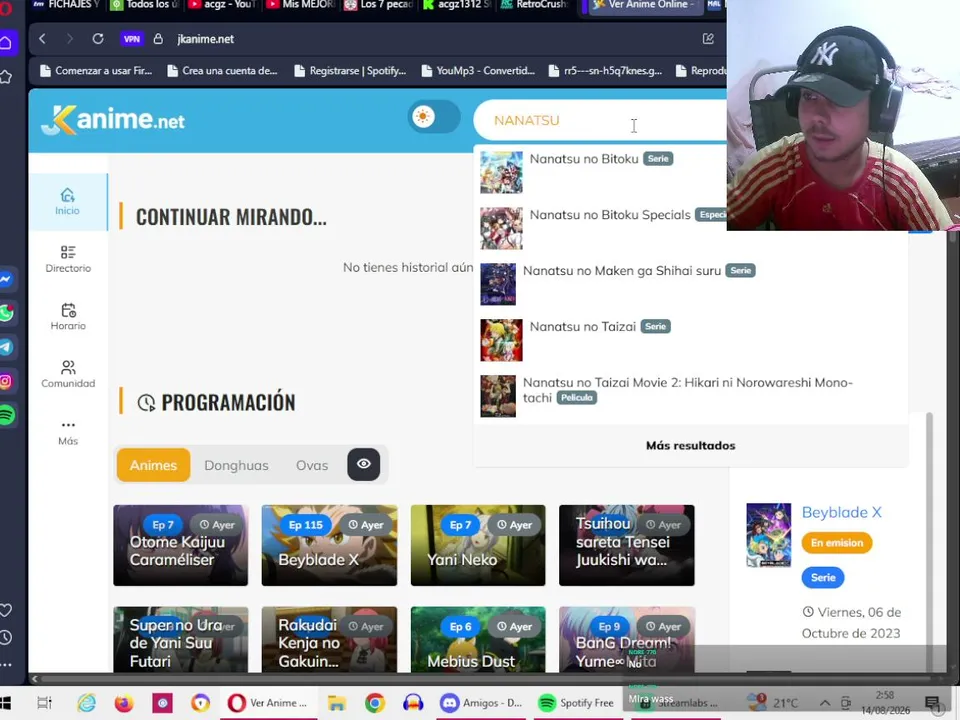Open the Mebius Dust Ep 6 card
The image size is (960, 720).
478,640
